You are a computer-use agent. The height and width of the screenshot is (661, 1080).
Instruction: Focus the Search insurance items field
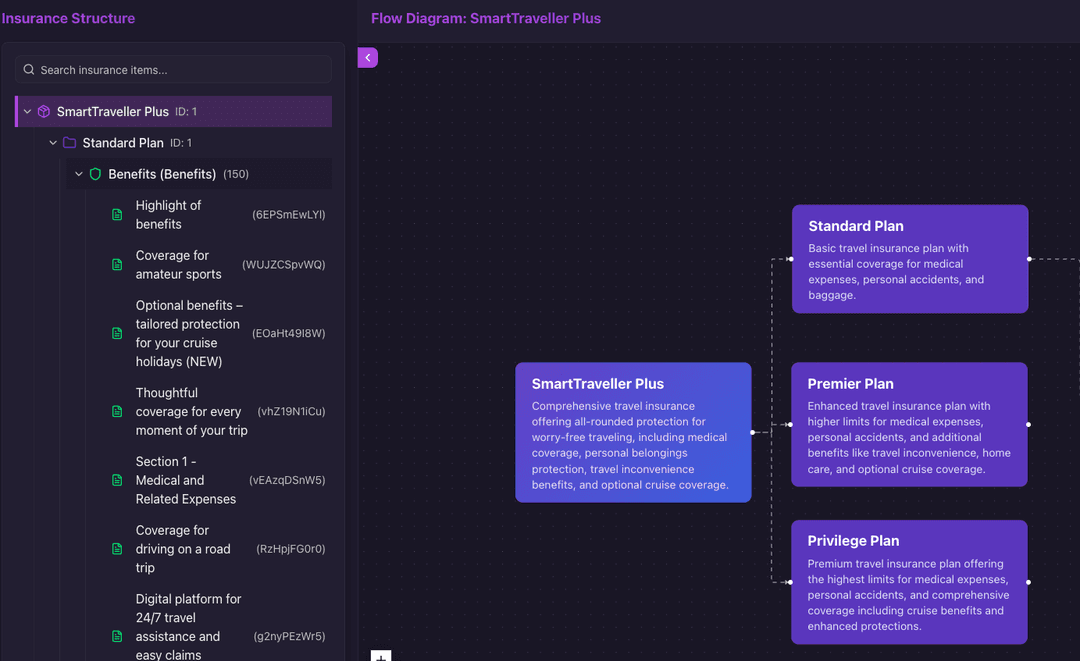click(180, 70)
